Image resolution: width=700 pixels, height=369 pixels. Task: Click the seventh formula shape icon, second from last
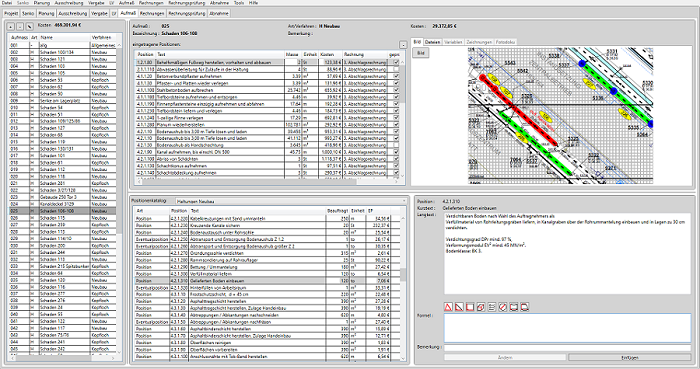(514, 307)
